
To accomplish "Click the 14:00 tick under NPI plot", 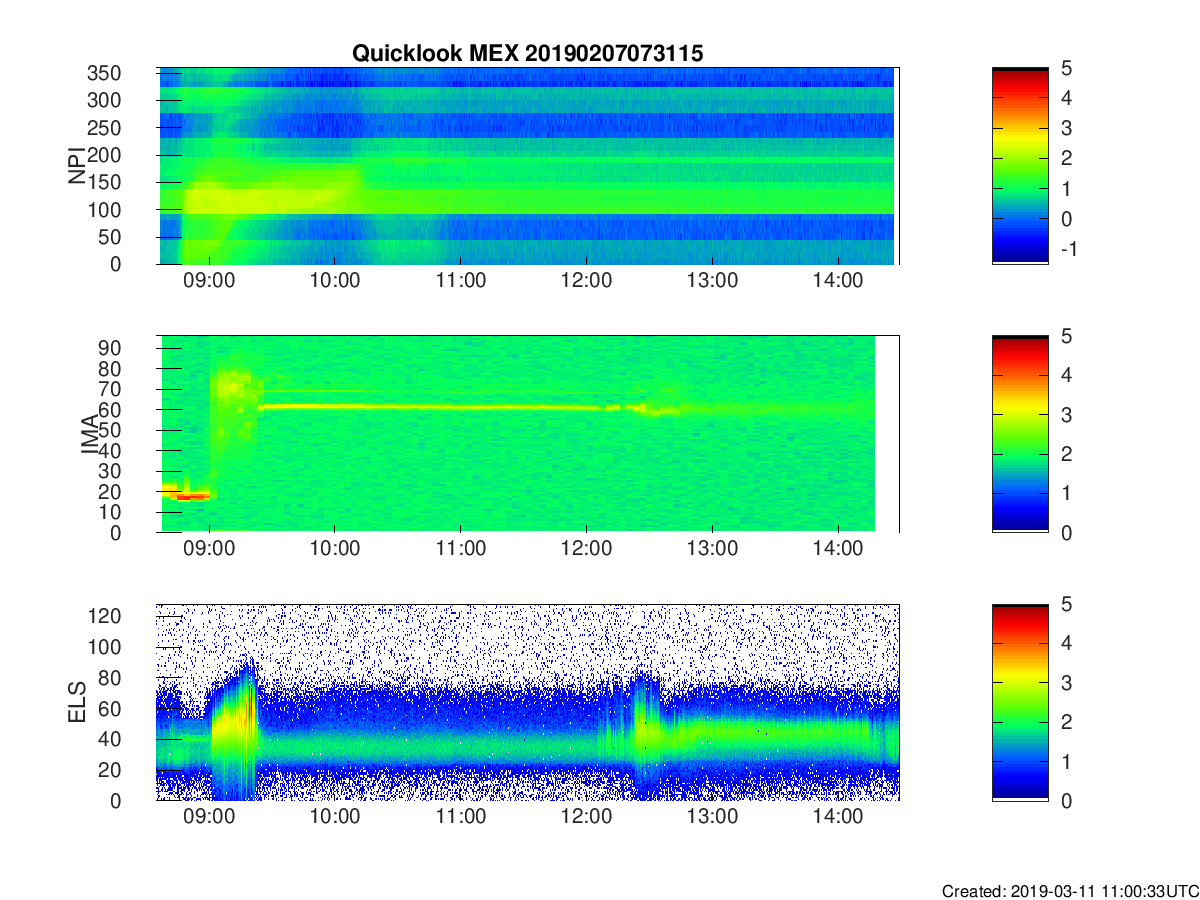I will (838, 280).
